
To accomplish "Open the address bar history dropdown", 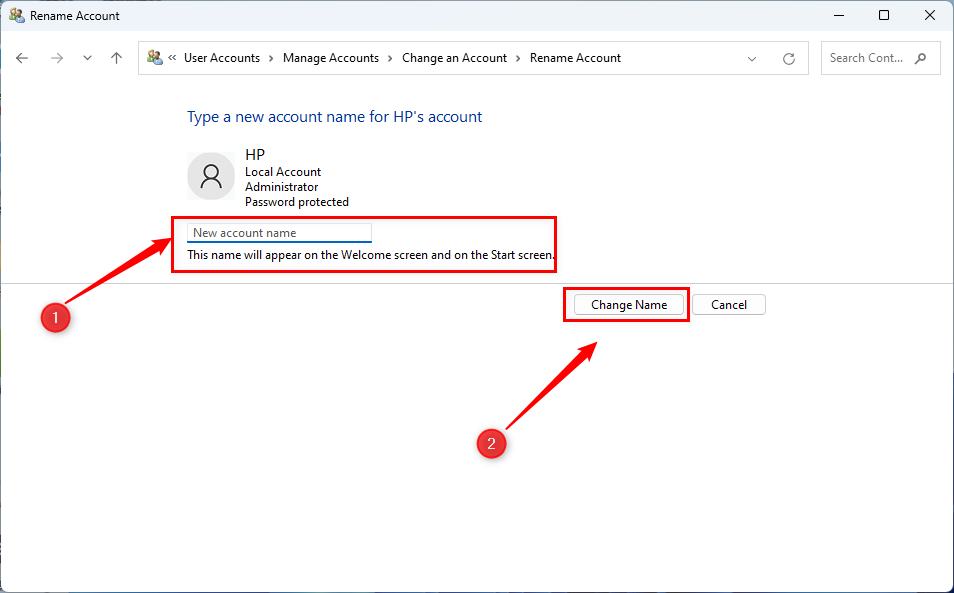I will tap(752, 58).
